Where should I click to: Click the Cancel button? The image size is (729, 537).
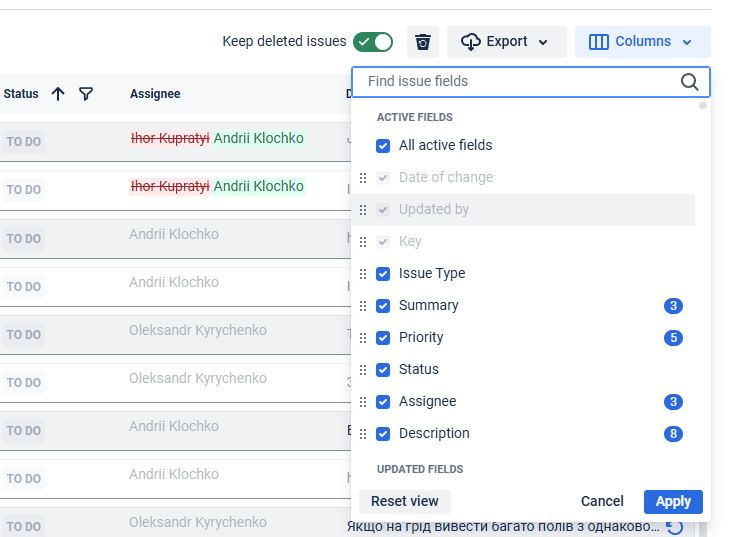coord(602,501)
